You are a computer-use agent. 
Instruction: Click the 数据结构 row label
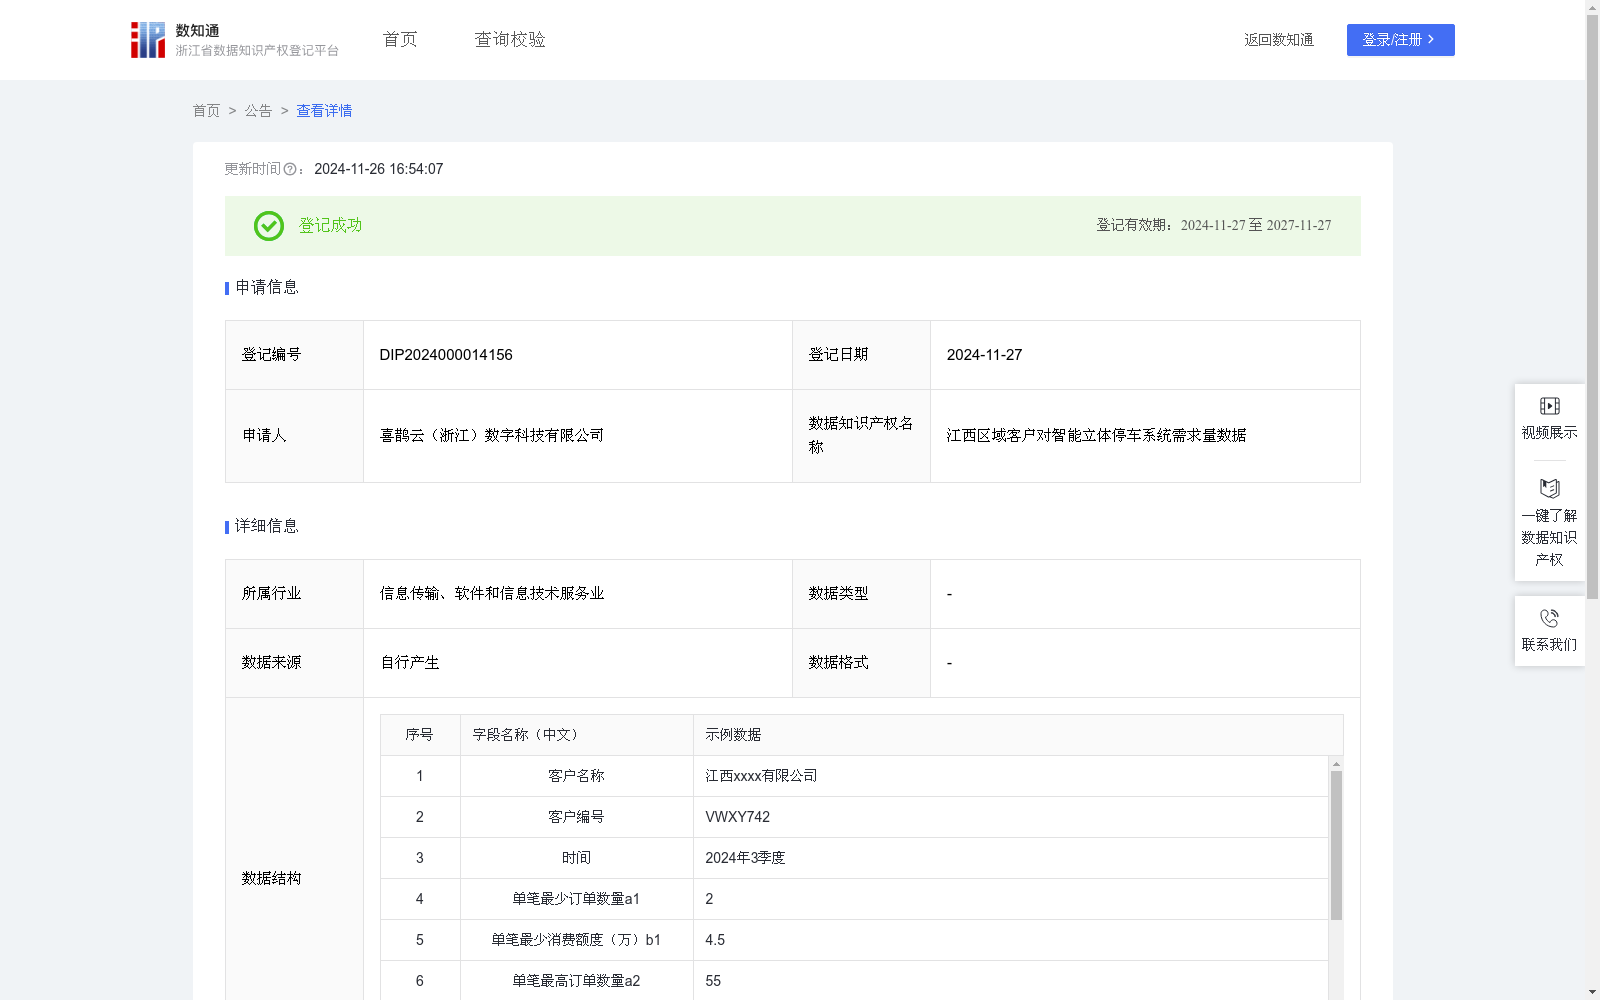coord(271,879)
